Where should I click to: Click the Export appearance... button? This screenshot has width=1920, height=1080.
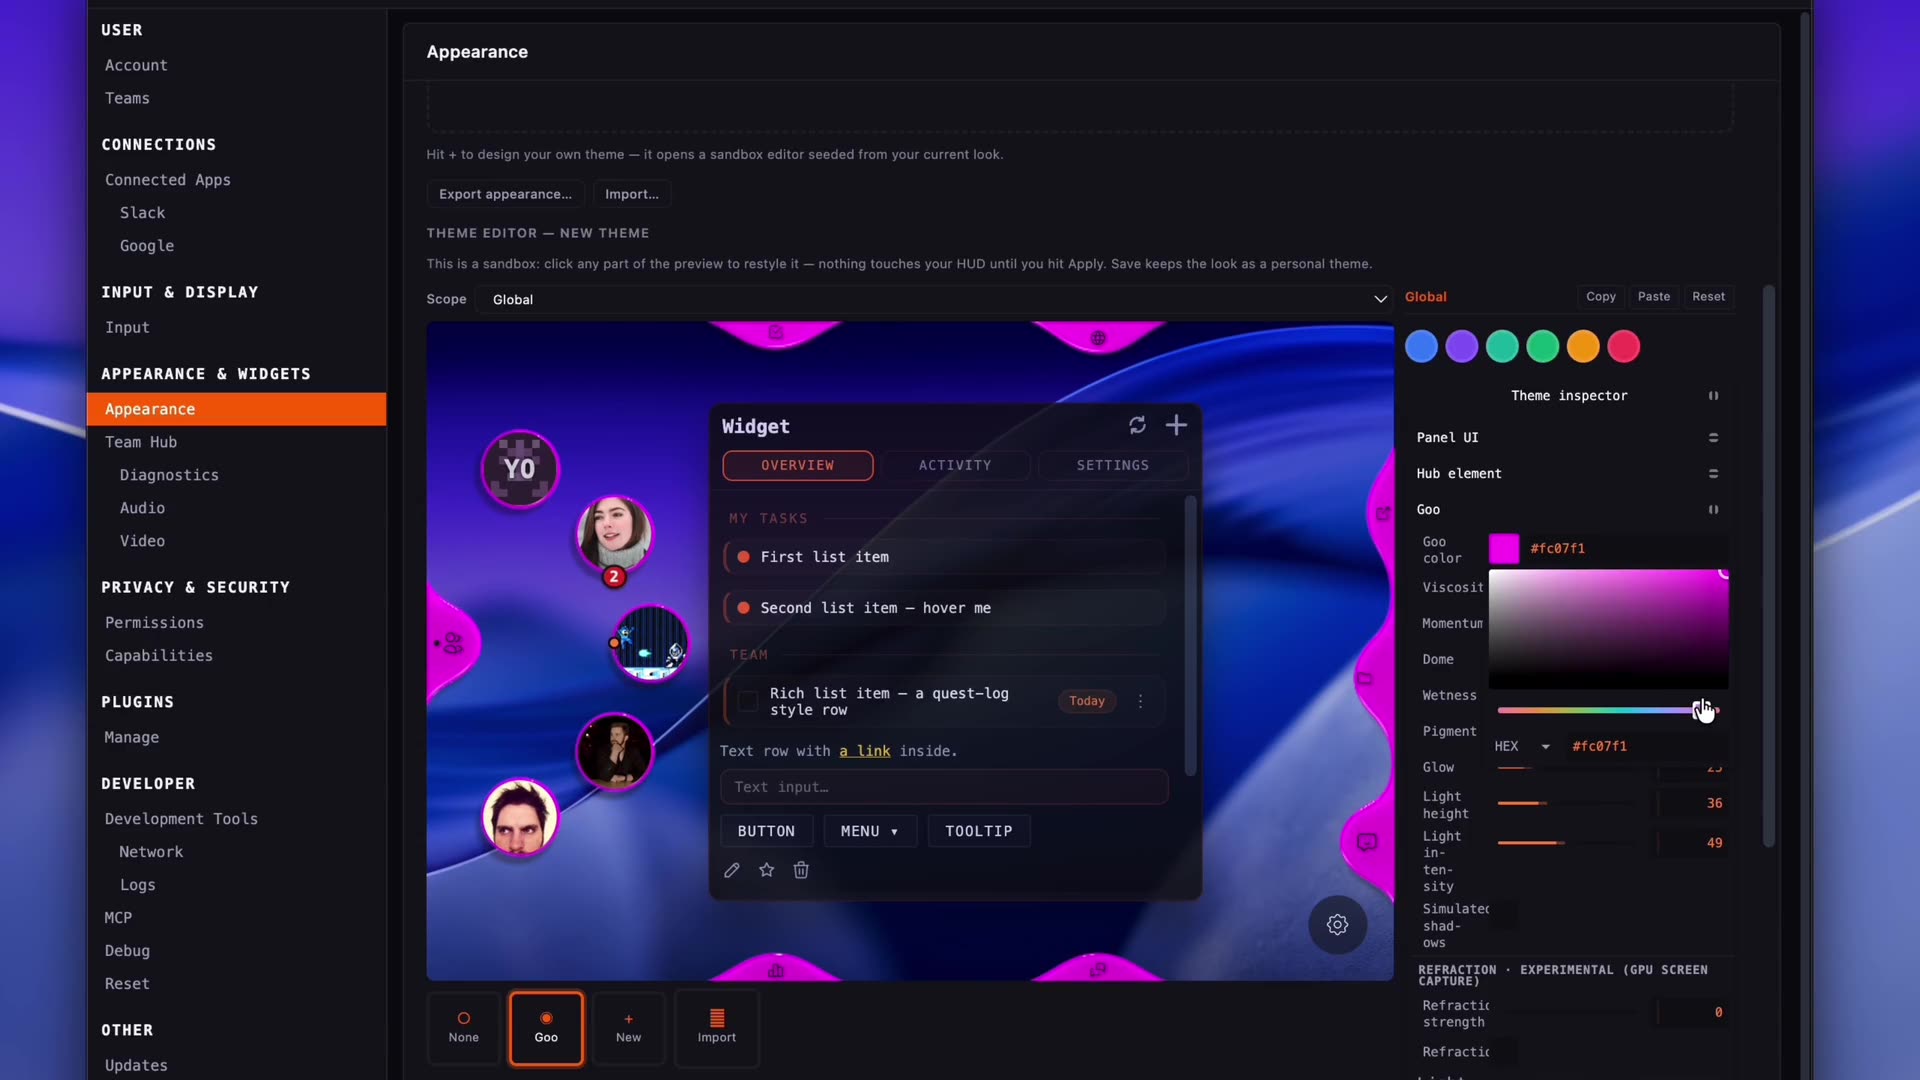[505, 194]
